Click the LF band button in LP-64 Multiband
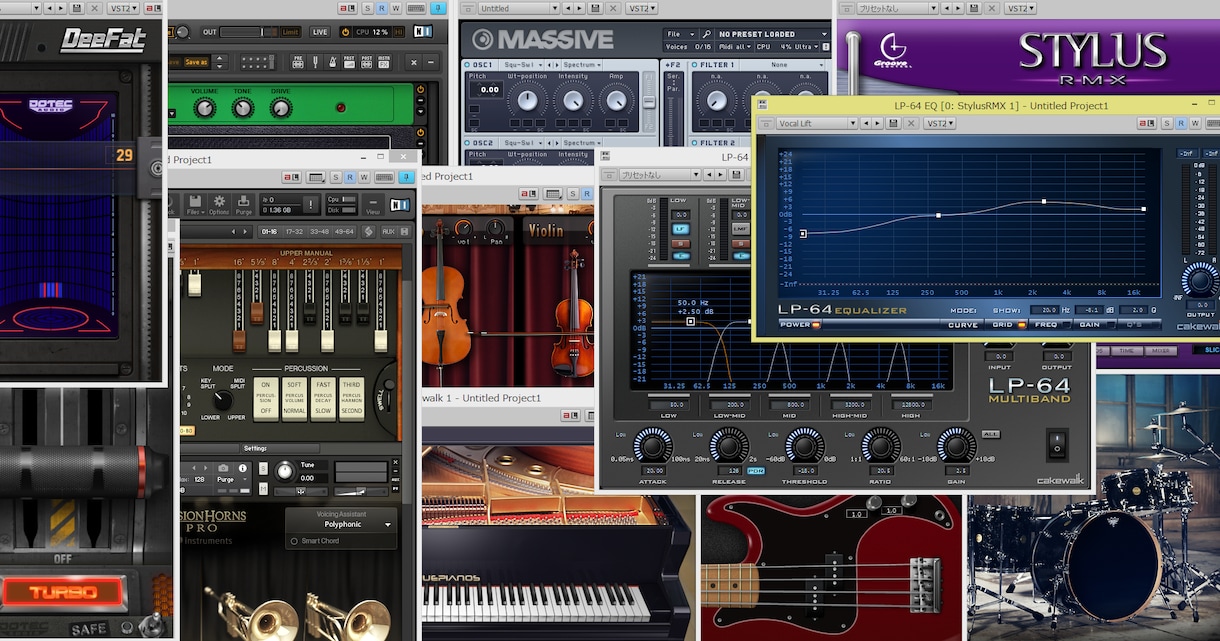Viewport: 1220px width, 641px height. point(681,228)
